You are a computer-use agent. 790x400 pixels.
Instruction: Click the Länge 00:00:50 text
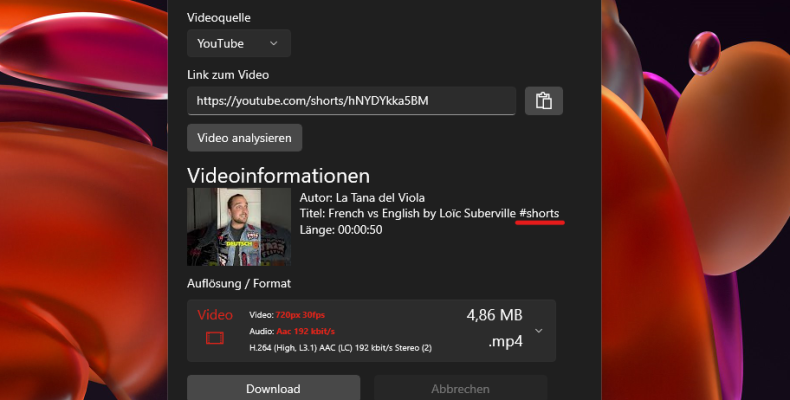pyautogui.click(x=341, y=230)
